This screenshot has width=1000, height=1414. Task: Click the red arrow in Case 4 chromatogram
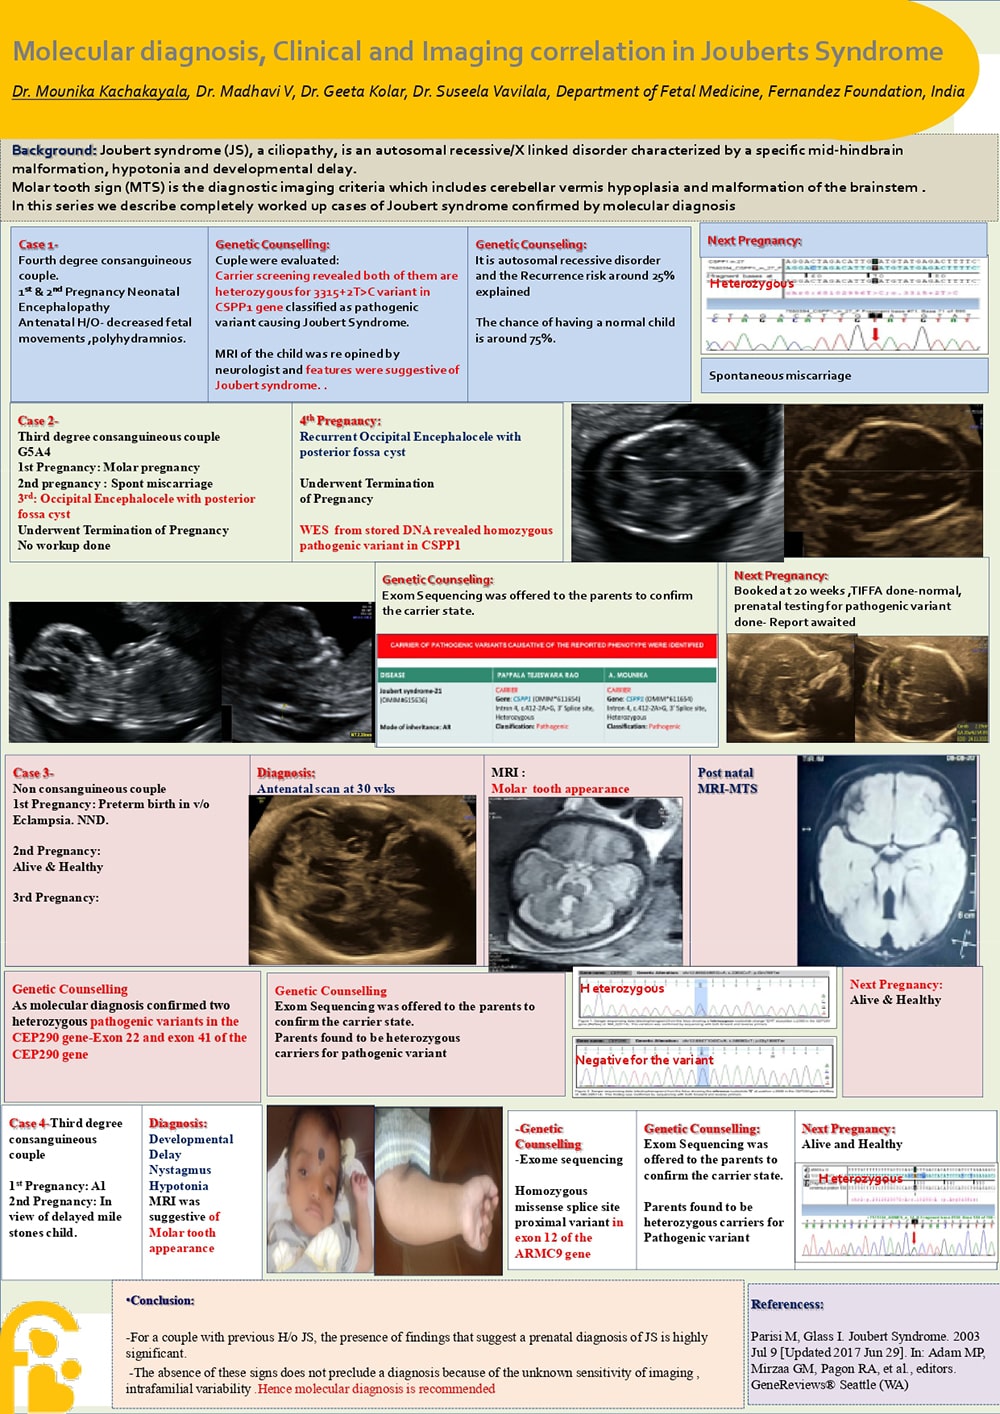click(913, 1240)
